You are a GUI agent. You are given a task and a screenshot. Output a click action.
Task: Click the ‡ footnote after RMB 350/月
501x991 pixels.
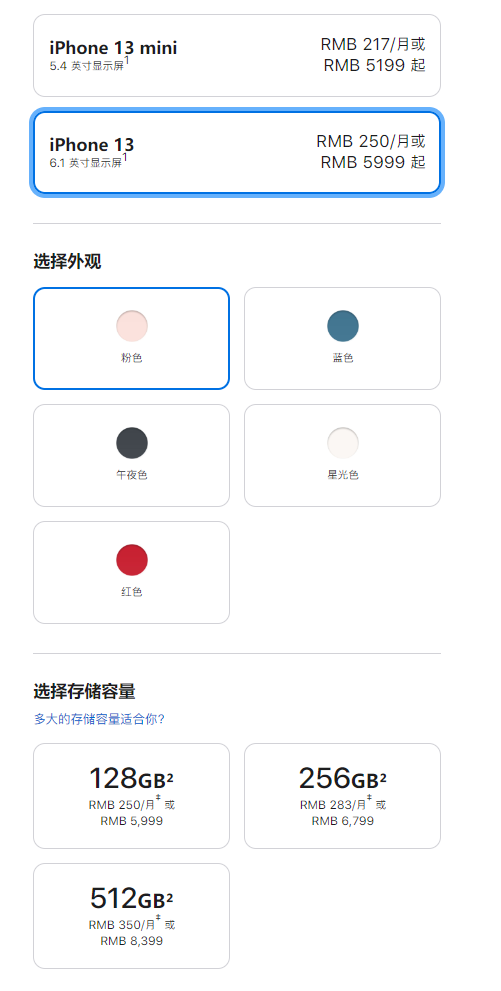158,920
